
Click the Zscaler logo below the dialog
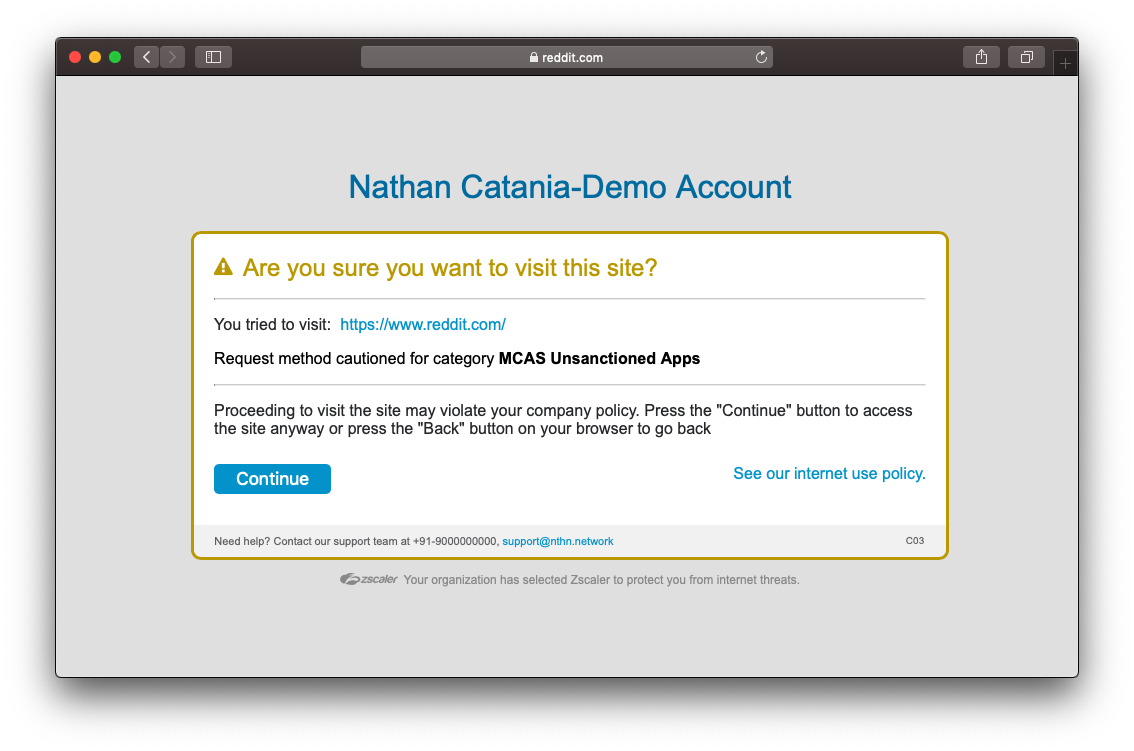(x=368, y=579)
